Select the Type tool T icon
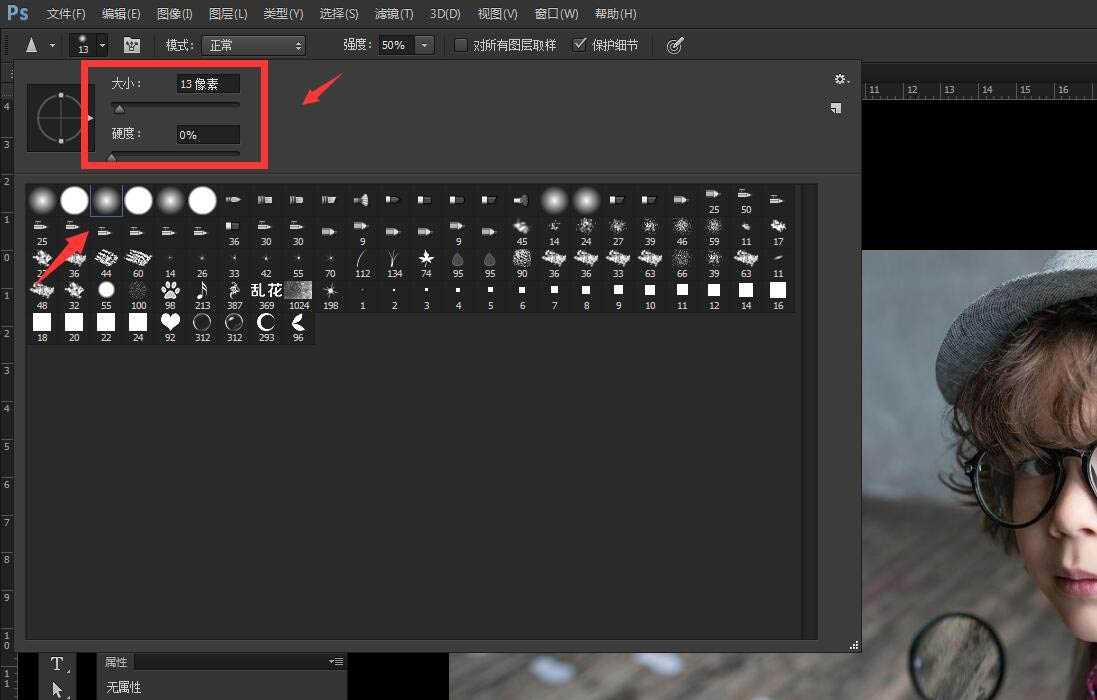The image size is (1097, 700). click(x=57, y=664)
